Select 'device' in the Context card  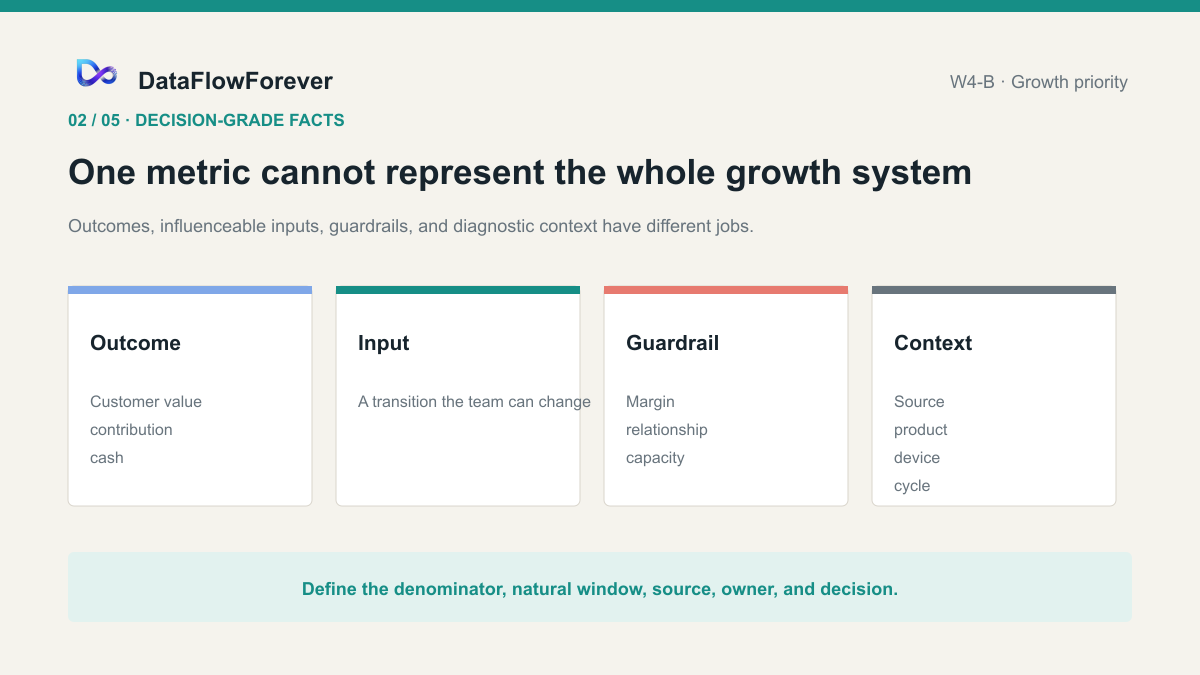pos(917,458)
